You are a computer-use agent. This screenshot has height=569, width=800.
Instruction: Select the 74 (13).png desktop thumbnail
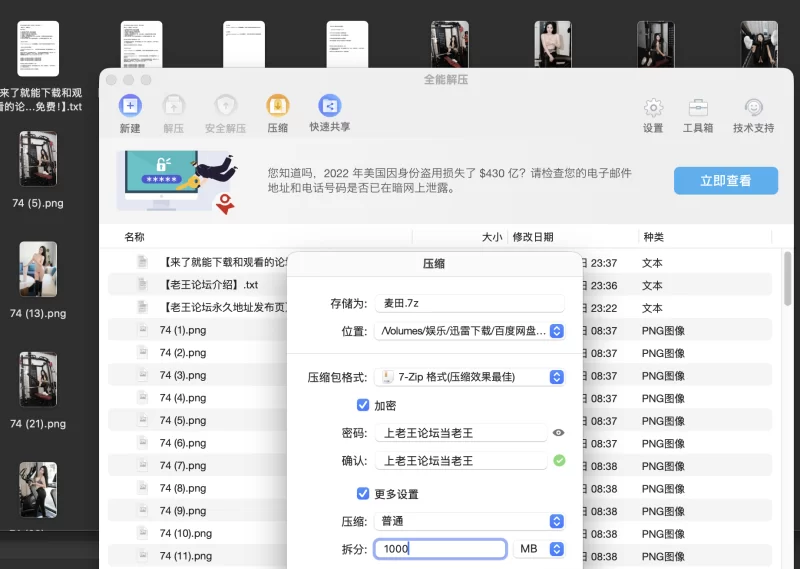(38, 268)
